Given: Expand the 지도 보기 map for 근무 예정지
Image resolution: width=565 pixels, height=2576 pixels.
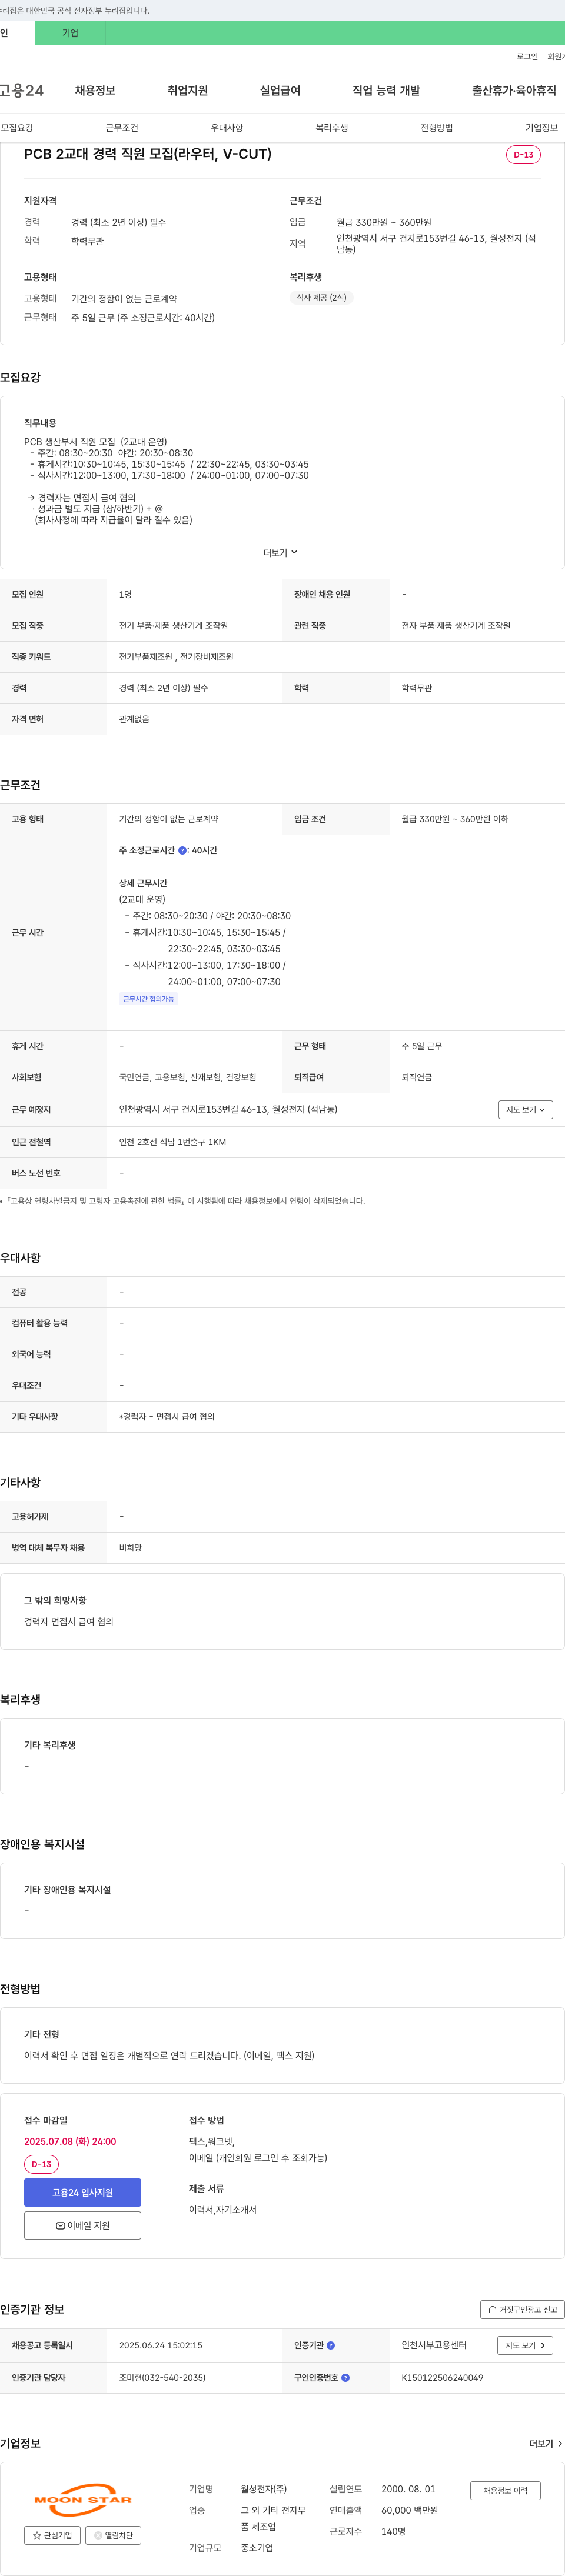Looking at the screenshot, I should [x=525, y=1110].
